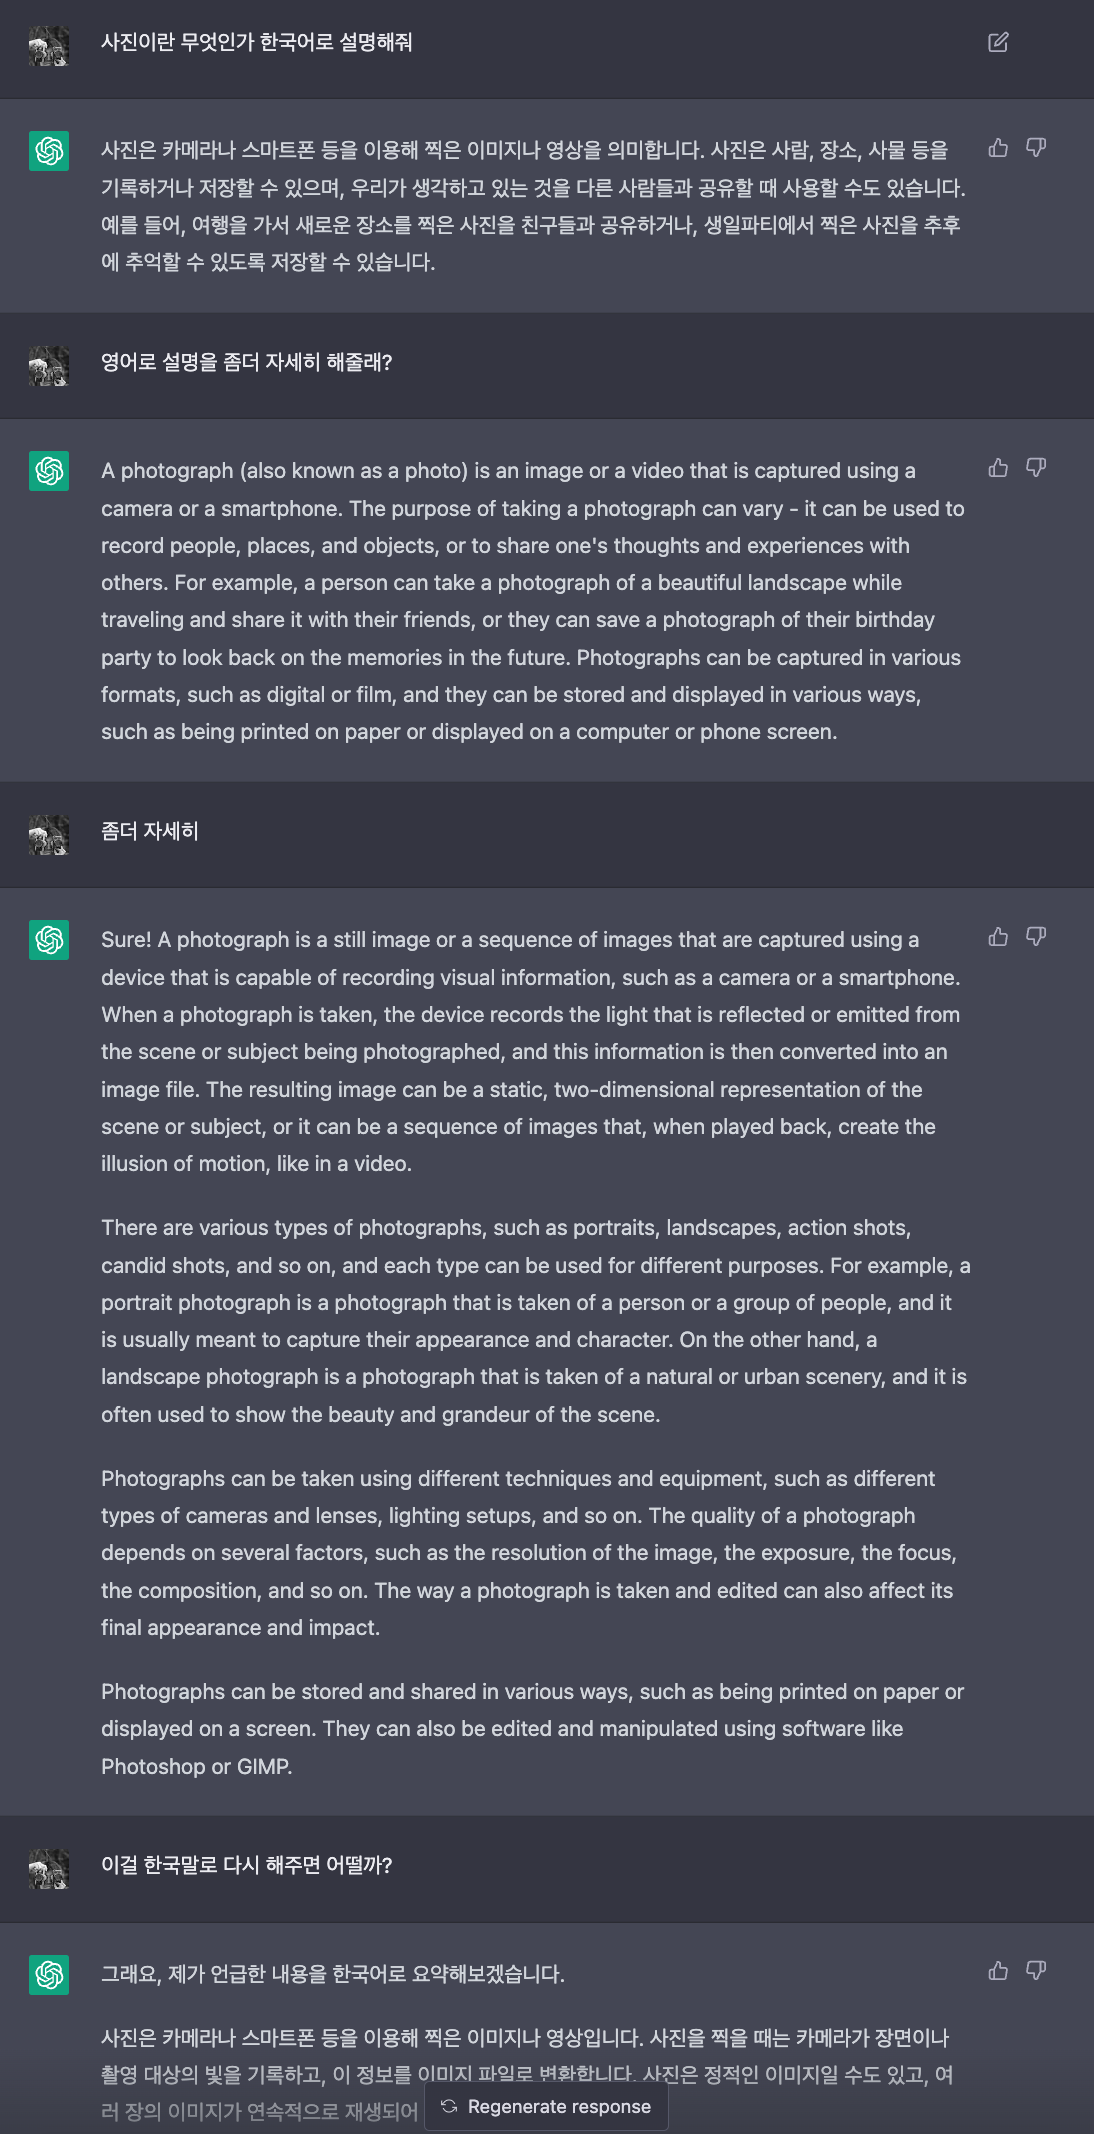
Task: Click the '사진이란 무엇인가 한국어로 설명해줘' prompt text
Action: point(257,42)
